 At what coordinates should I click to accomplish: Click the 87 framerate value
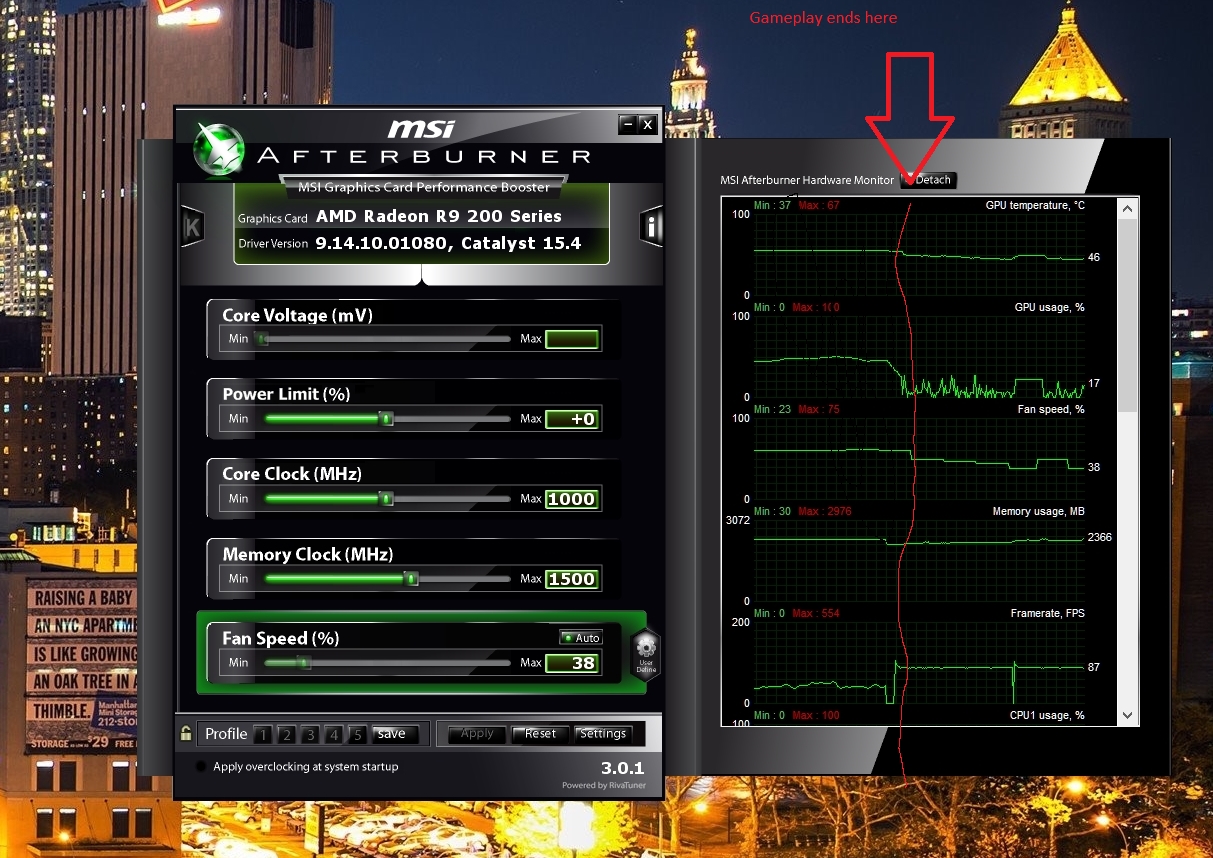[1094, 667]
